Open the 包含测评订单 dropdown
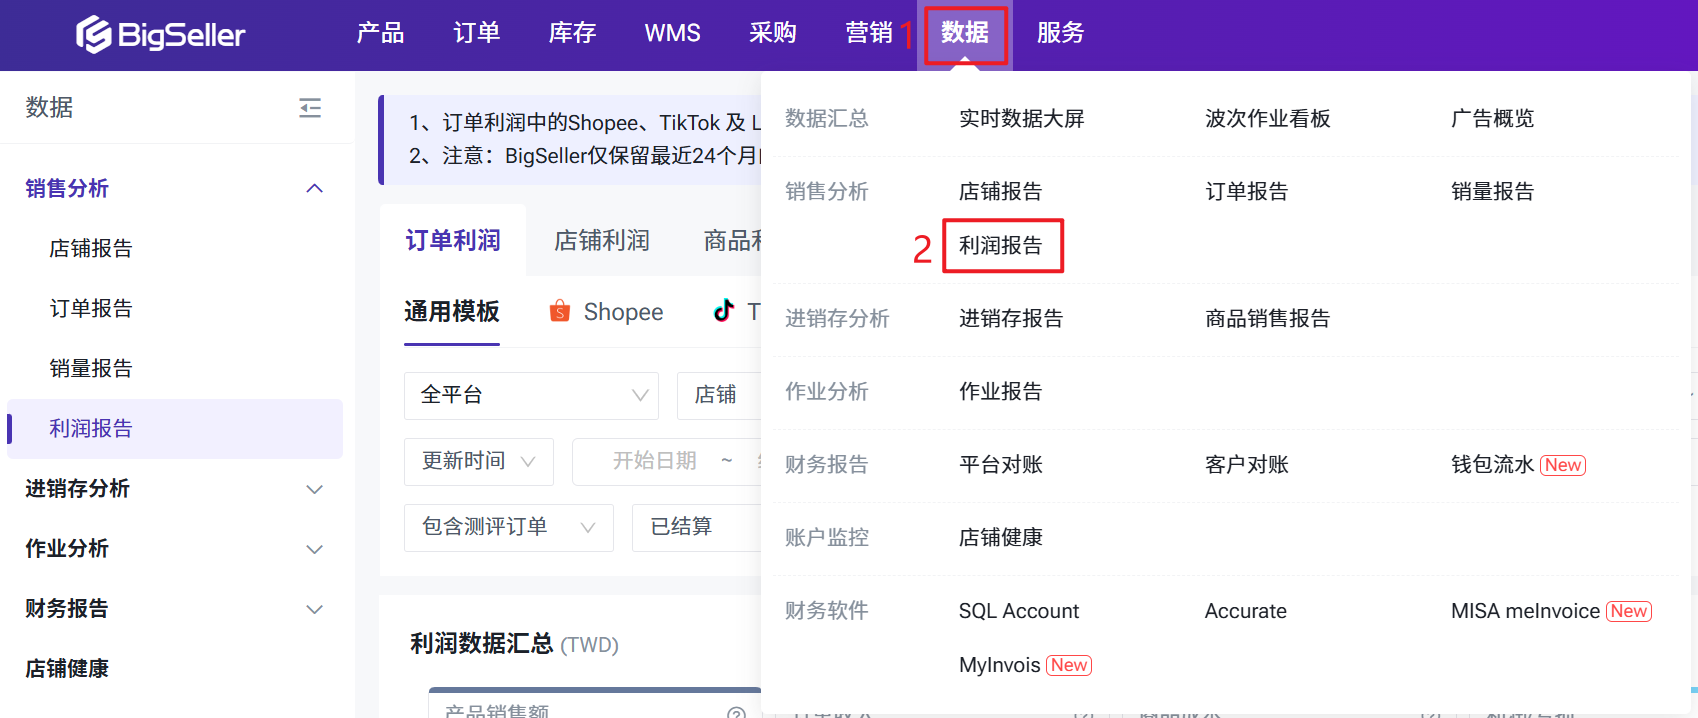 pyautogui.click(x=508, y=527)
